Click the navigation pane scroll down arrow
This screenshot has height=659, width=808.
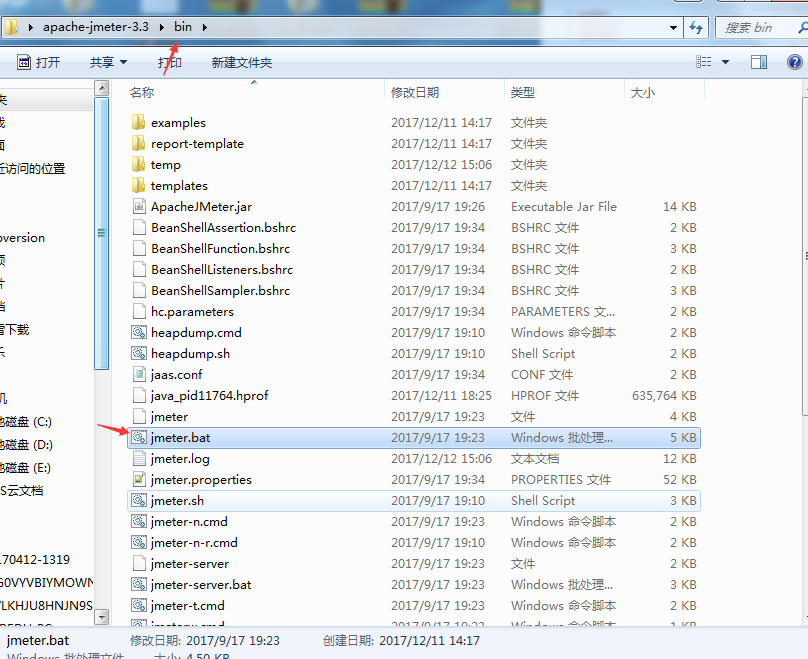click(102, 616)
